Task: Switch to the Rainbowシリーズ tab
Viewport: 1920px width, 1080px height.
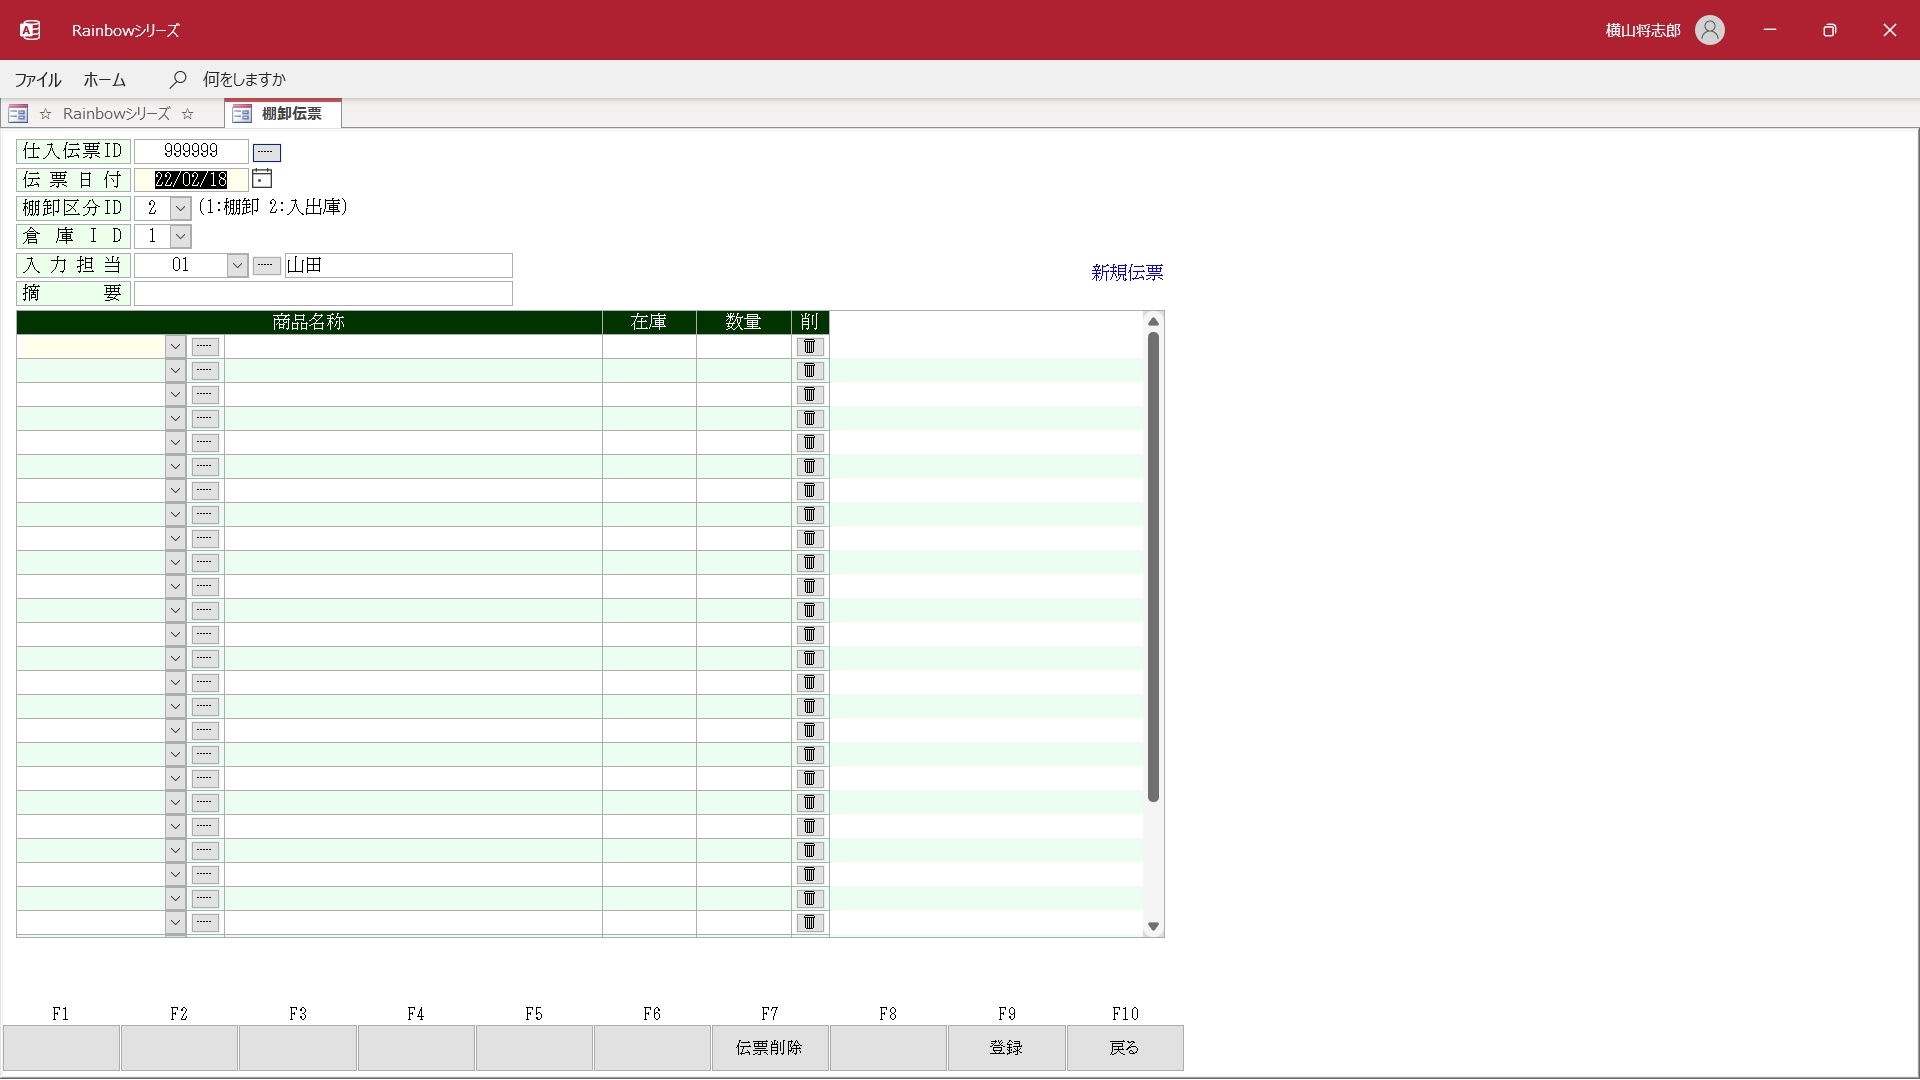Action: click(x=116, y=114)
